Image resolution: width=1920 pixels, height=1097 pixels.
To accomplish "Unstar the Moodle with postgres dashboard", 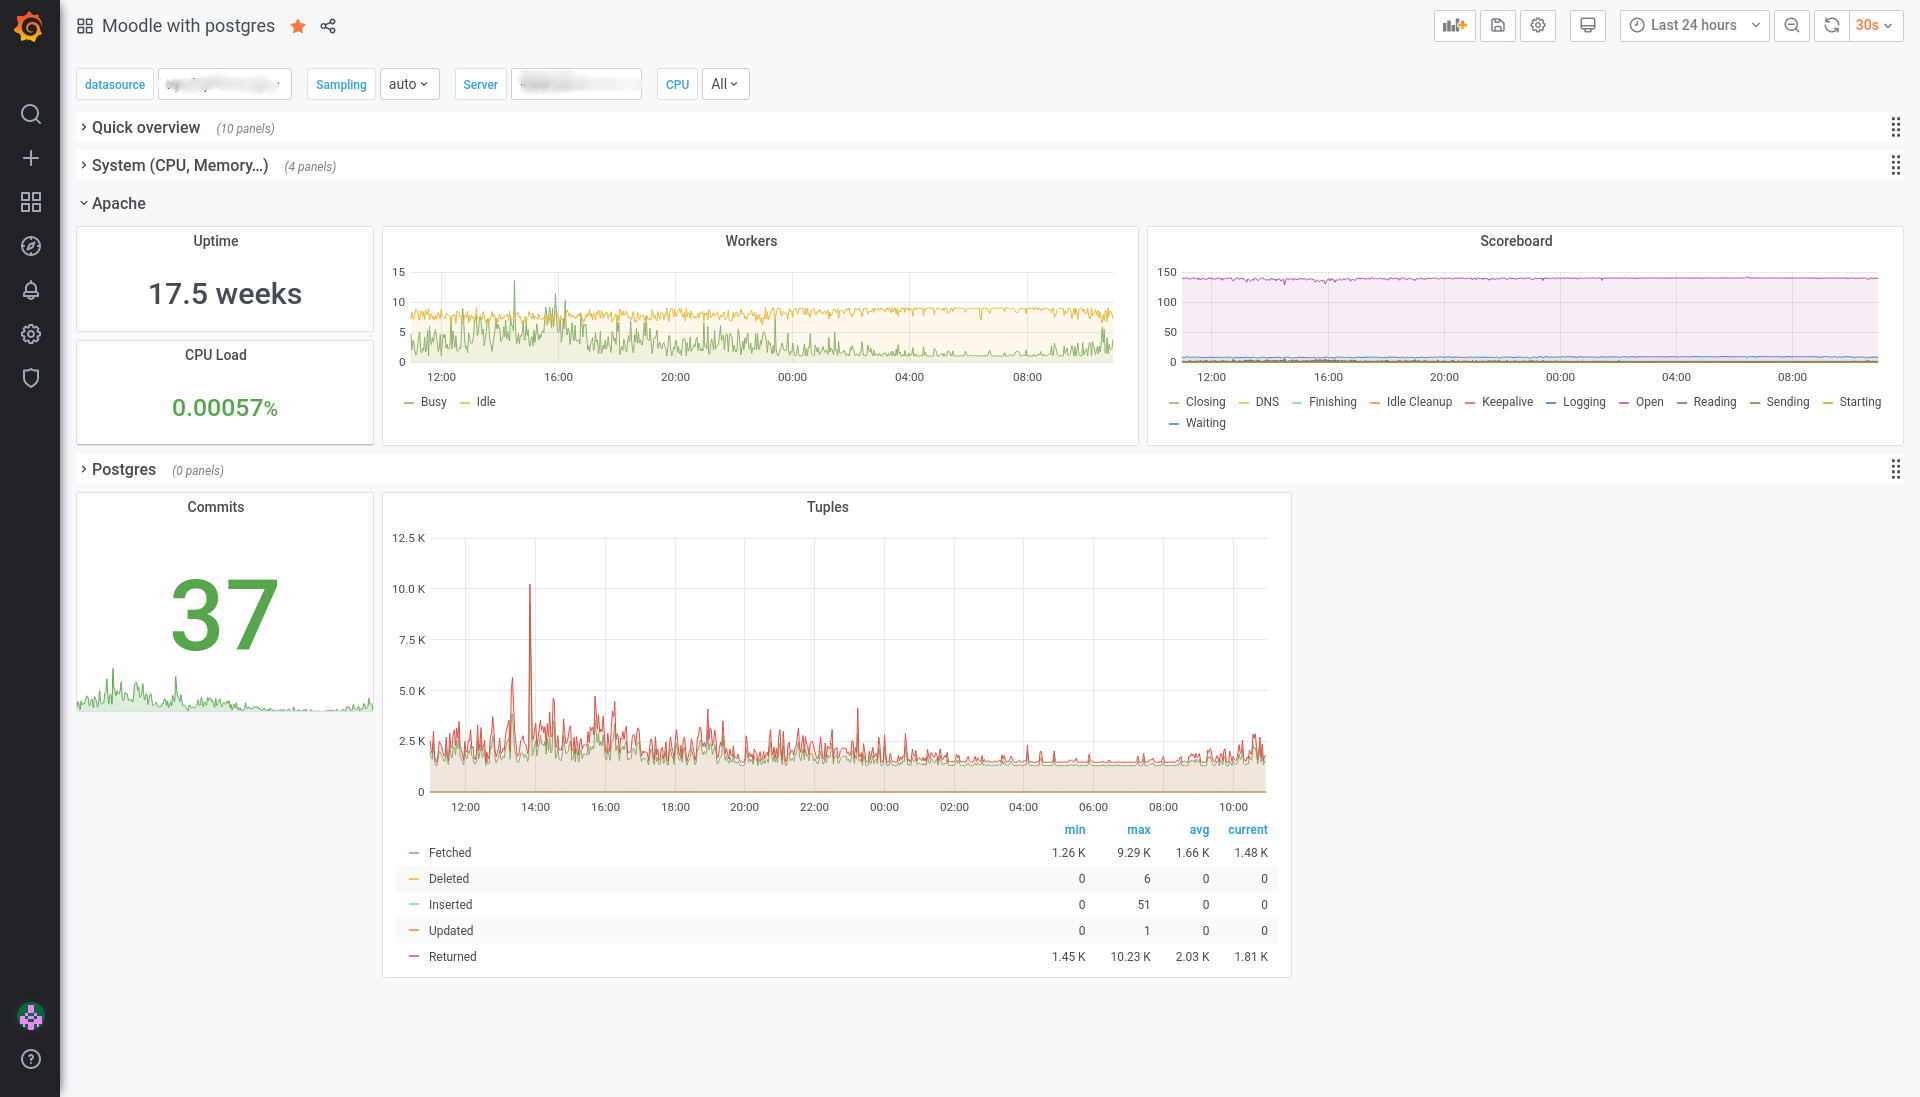I will (x=298, y=26).
